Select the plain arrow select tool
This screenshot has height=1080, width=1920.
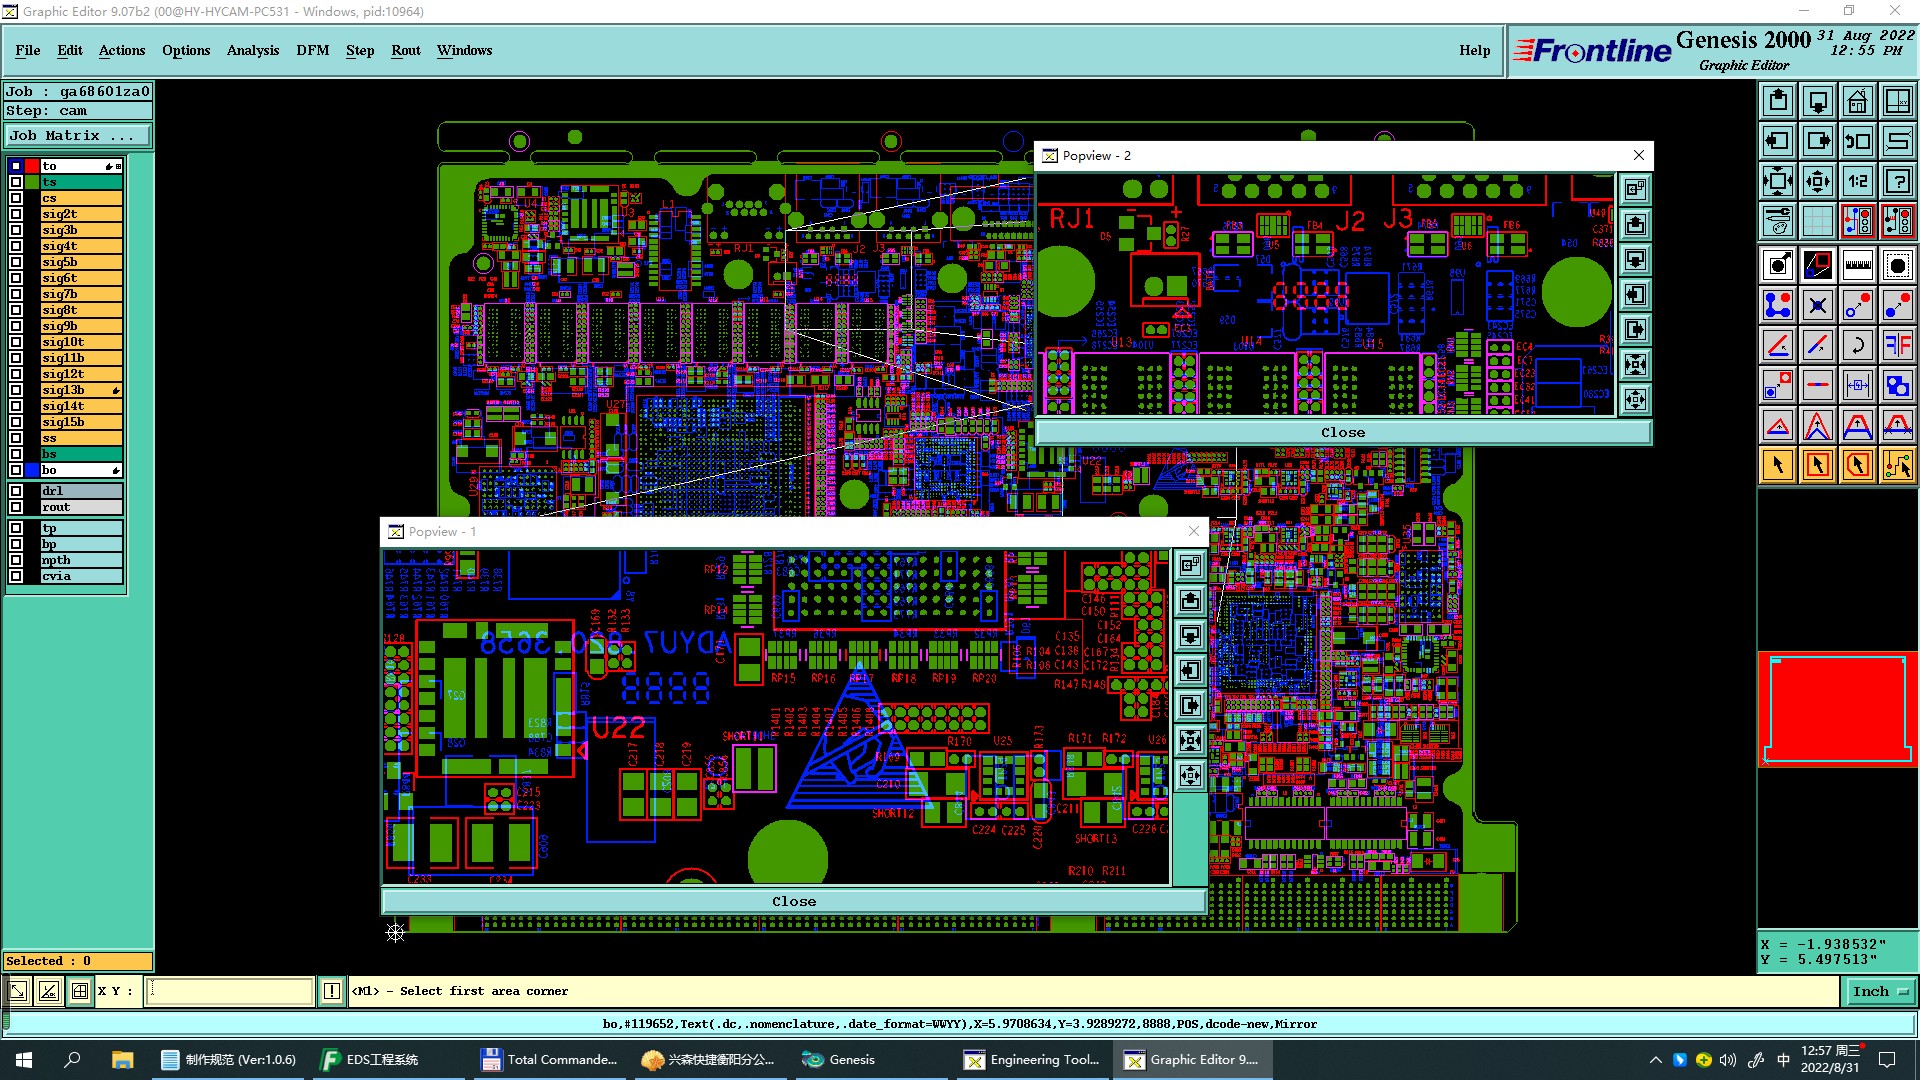1778,465
